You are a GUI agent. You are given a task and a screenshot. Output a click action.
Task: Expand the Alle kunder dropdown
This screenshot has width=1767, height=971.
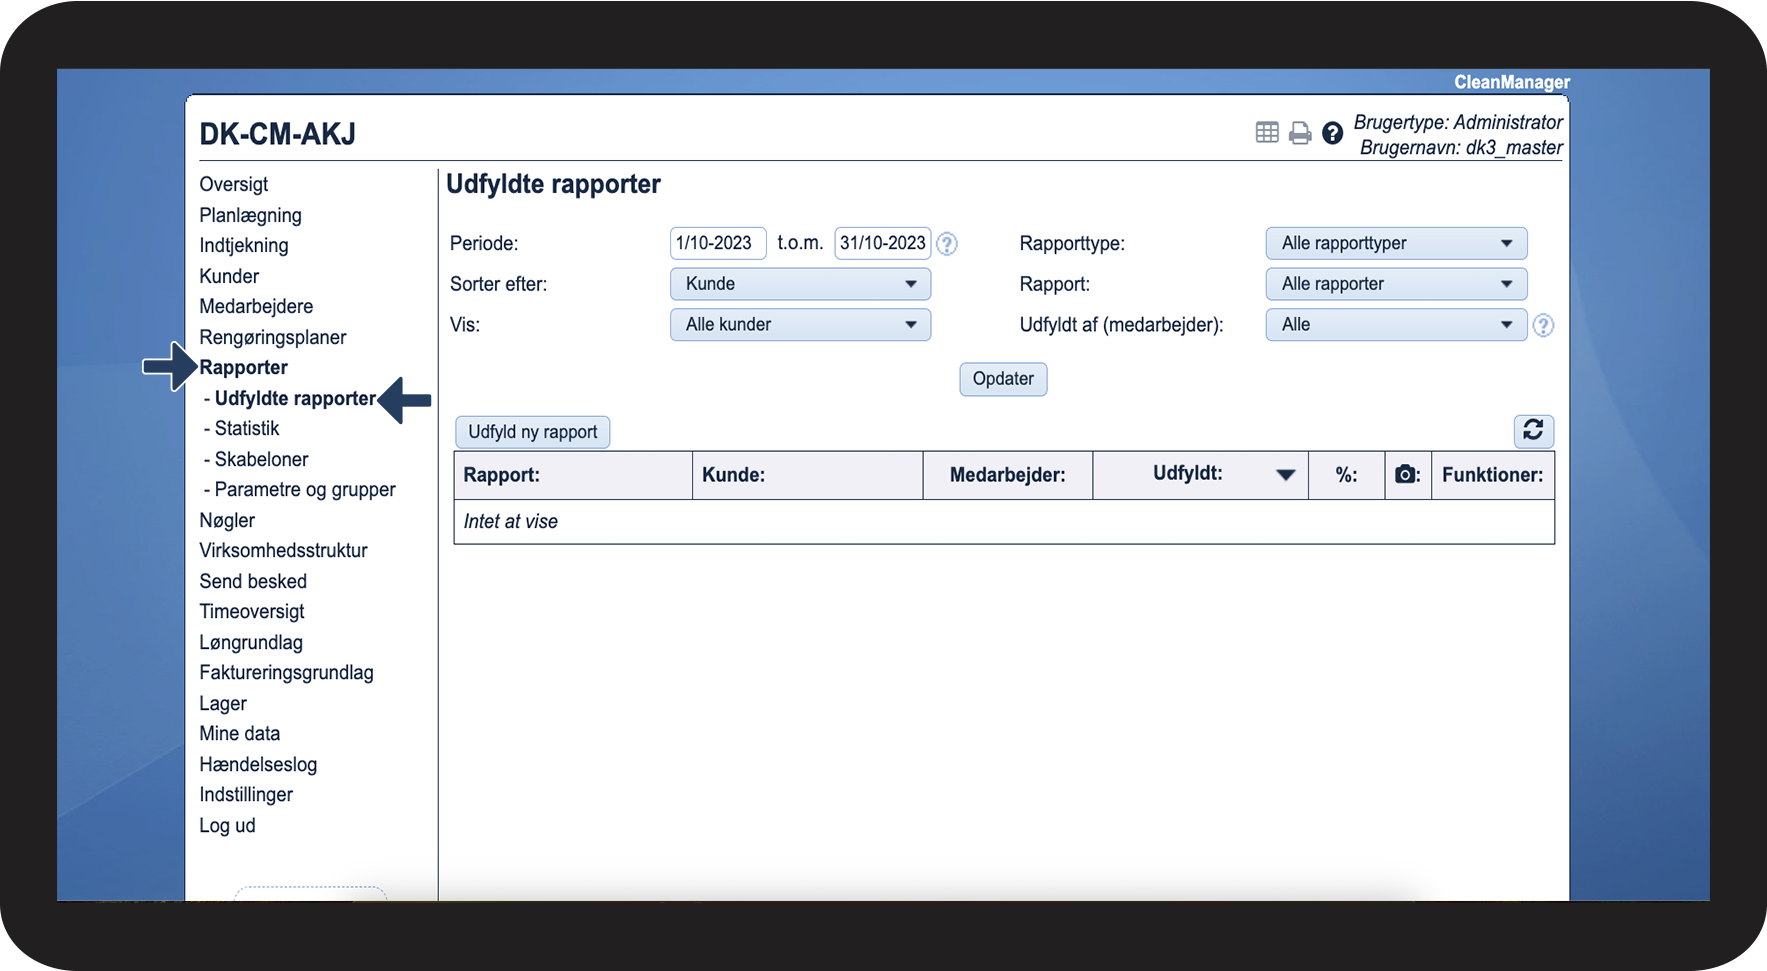pos(800,325)
